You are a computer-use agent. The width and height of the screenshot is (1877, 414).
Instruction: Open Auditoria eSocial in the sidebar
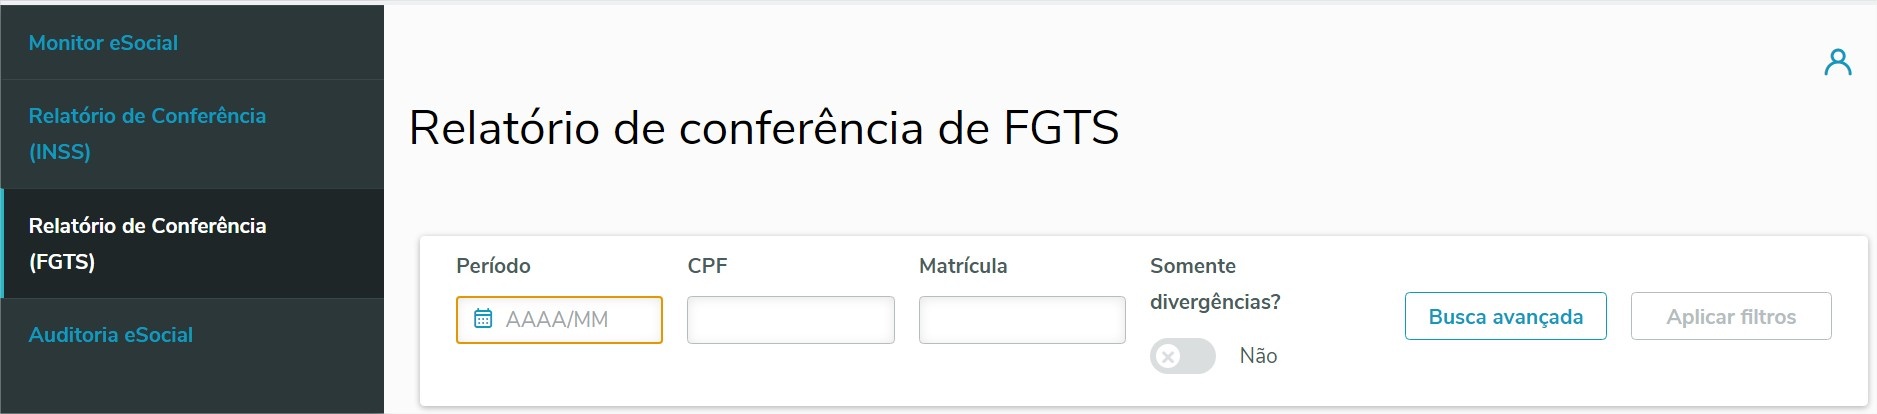pyautogui.click(x=111, y=335)
